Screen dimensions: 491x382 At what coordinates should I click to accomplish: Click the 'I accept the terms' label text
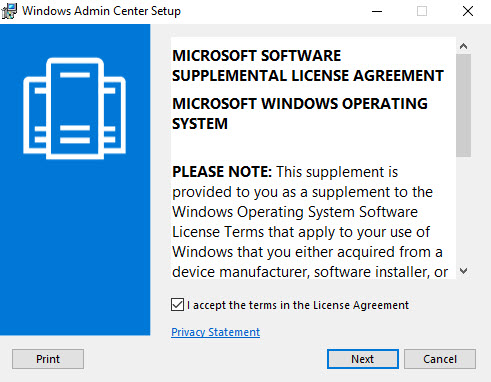point(298,305)
